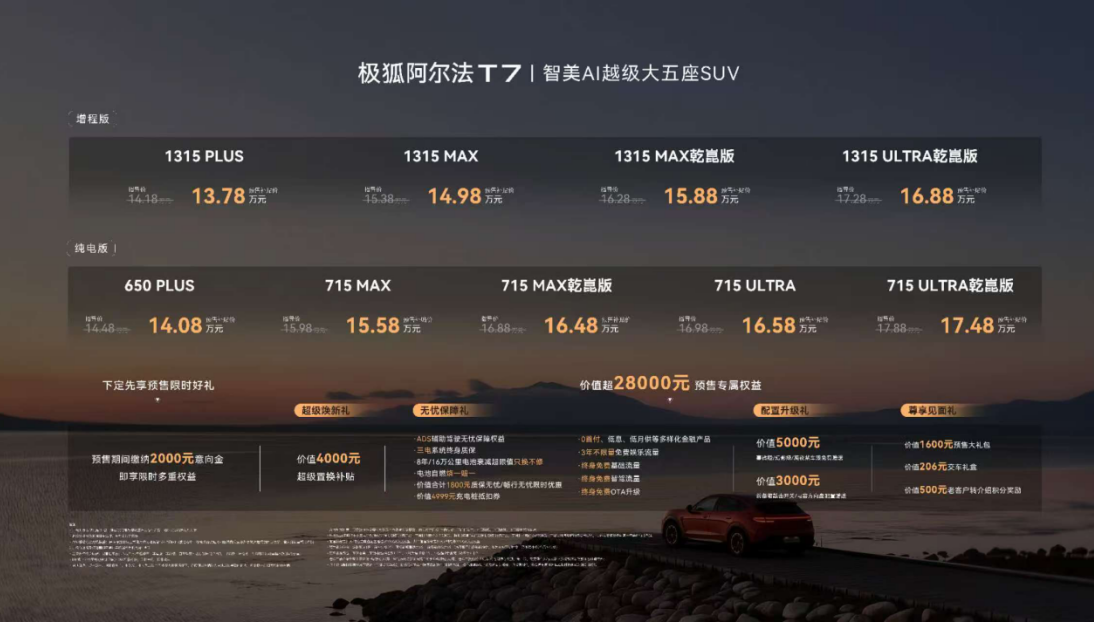Click the crossed-out 16.28 price
Viewport: 1094px width, 624px height.
(x=622, y=199)
